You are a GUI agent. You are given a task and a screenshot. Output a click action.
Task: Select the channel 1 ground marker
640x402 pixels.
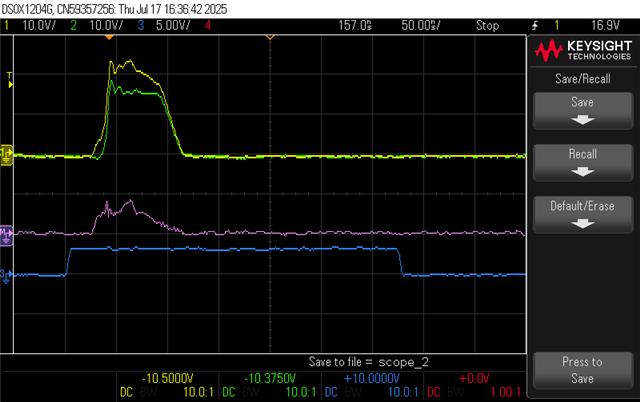(x=7, y=155)
